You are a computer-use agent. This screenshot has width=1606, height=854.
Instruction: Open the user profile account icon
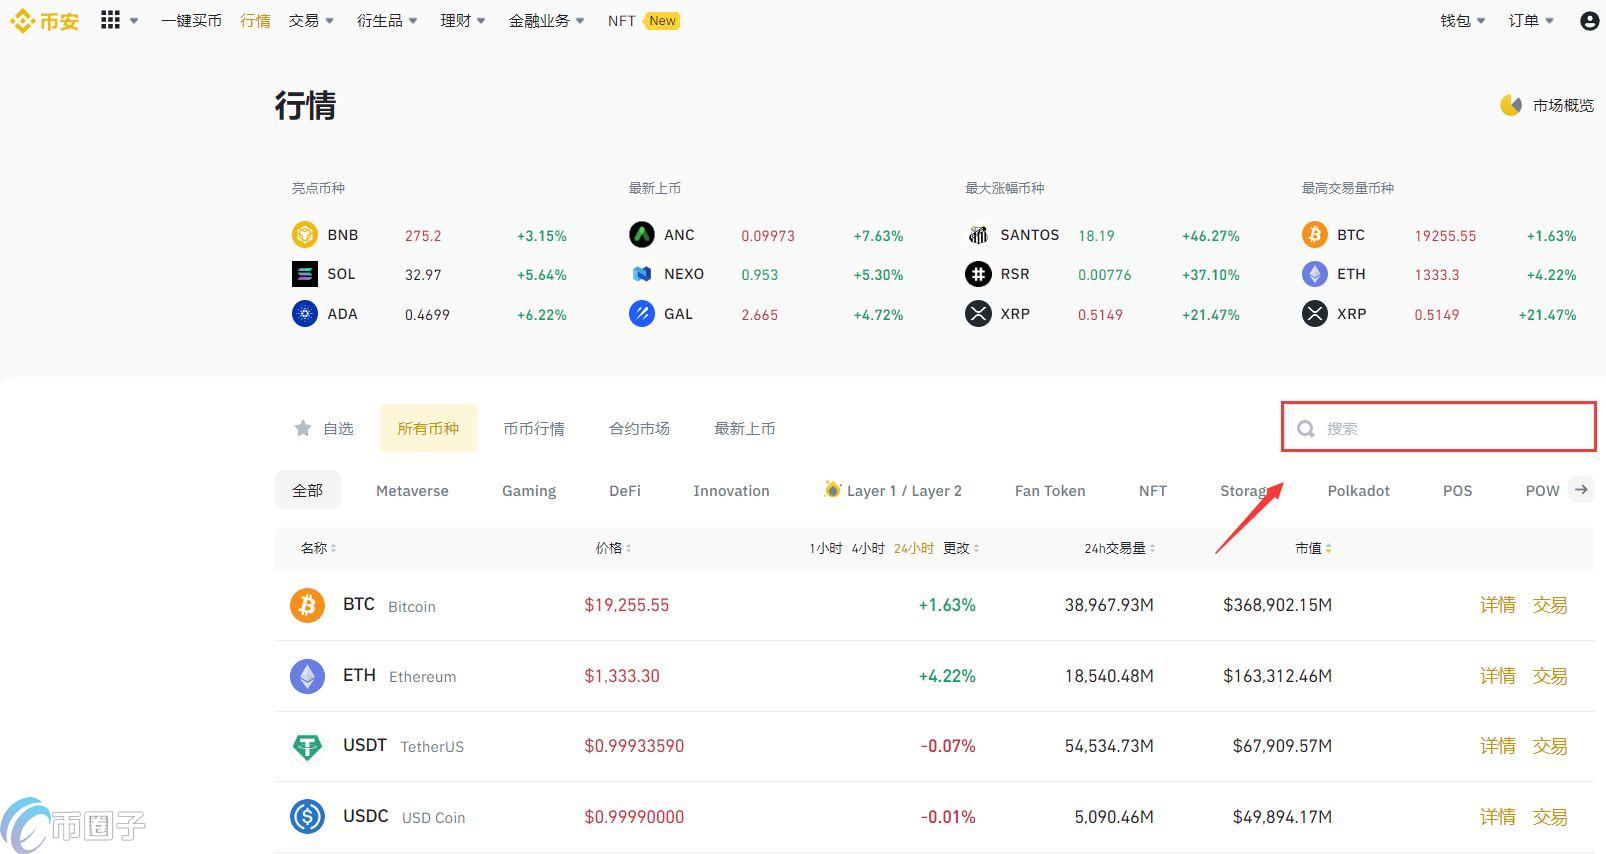[x=1589, y=20]
